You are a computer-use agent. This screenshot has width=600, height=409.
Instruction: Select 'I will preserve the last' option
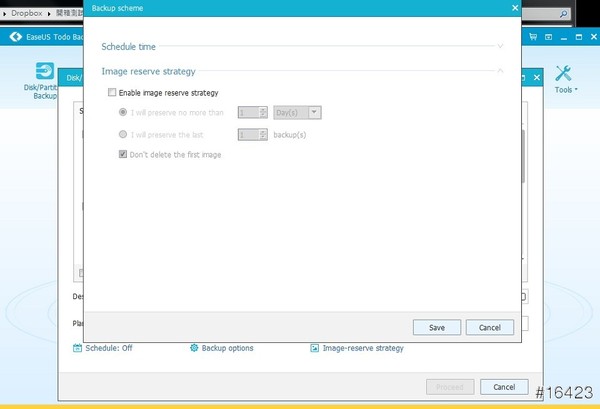pos(123,134)
